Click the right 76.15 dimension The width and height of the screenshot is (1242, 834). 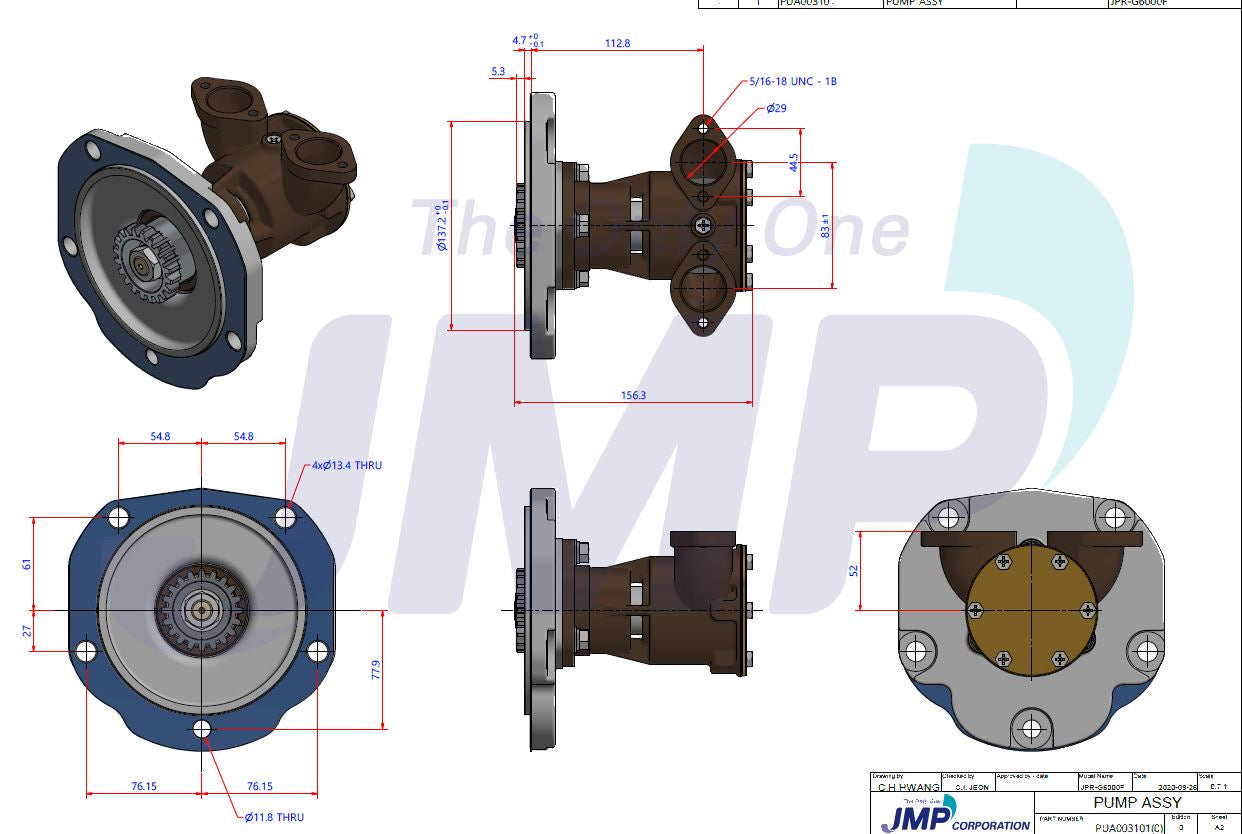260,786
